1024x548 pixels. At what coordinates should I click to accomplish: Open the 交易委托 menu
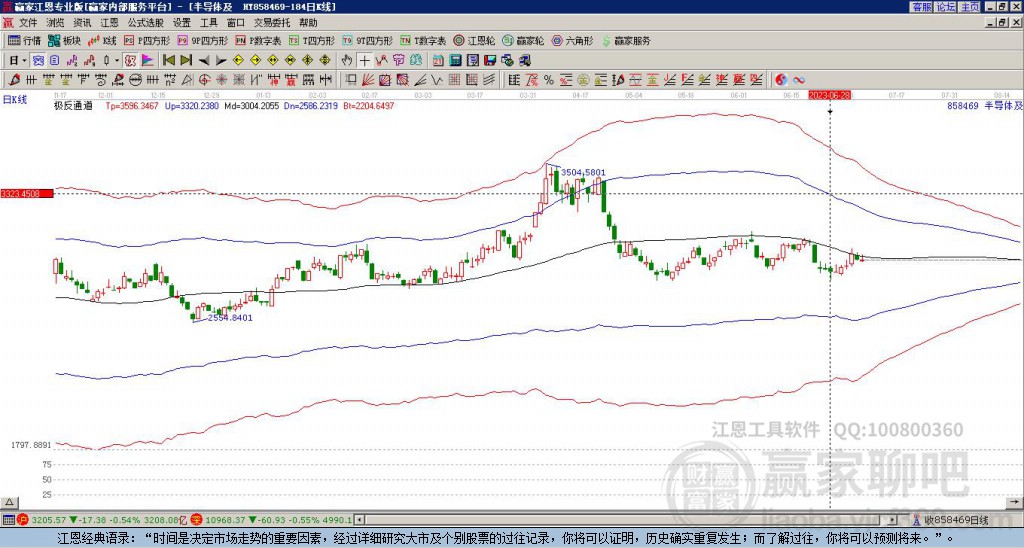(x=272, y=23)
